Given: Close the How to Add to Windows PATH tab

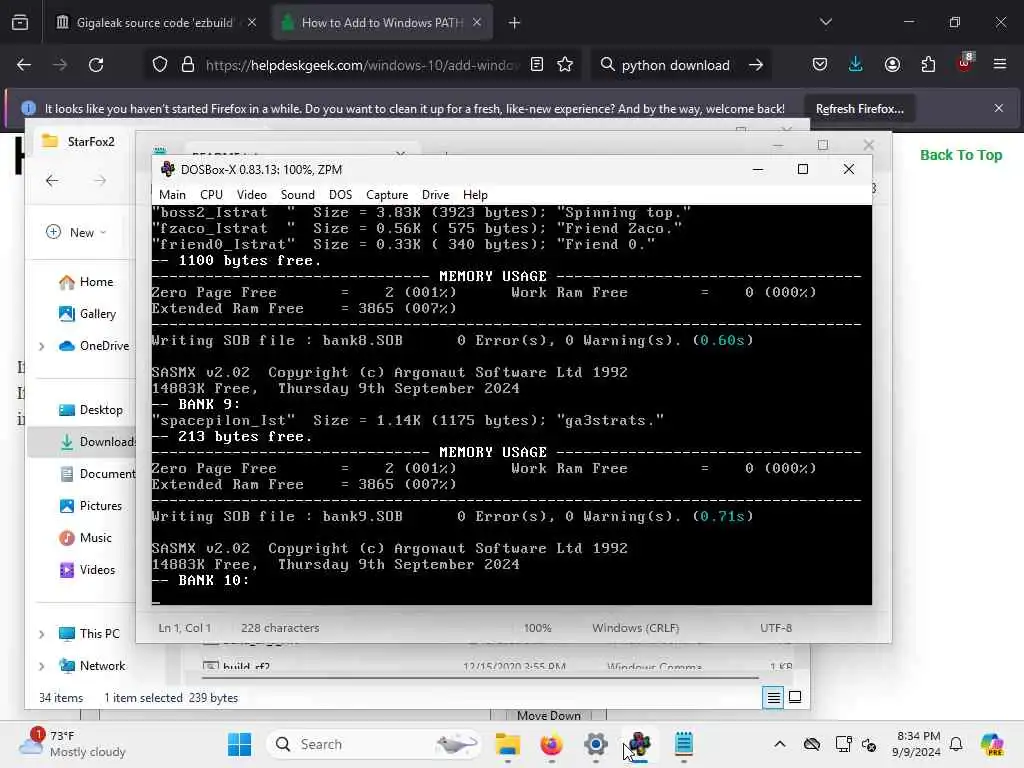Looking at the screenshot, I should pos(477,23).
